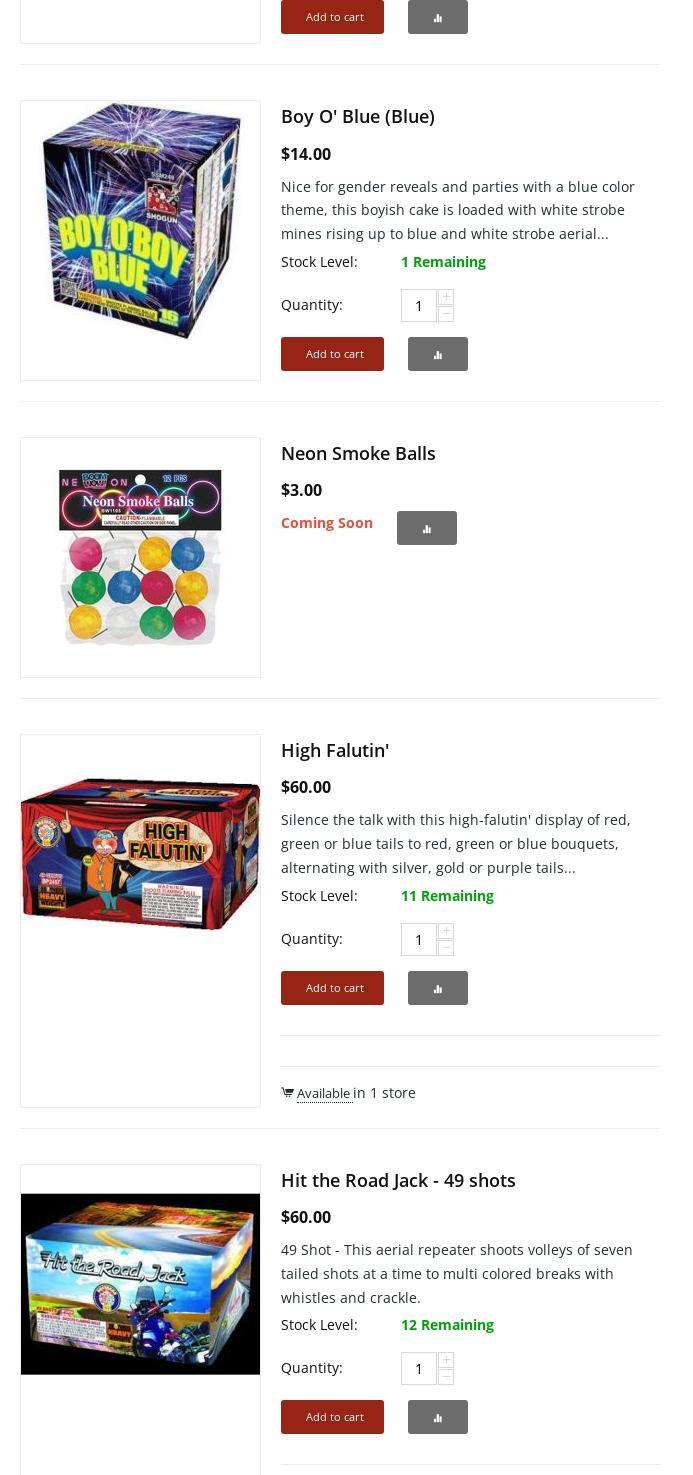Focus the Boy O' Blue quantity field
The height and width of the screenshot is (1475, 693).
(x=419, y=306)
